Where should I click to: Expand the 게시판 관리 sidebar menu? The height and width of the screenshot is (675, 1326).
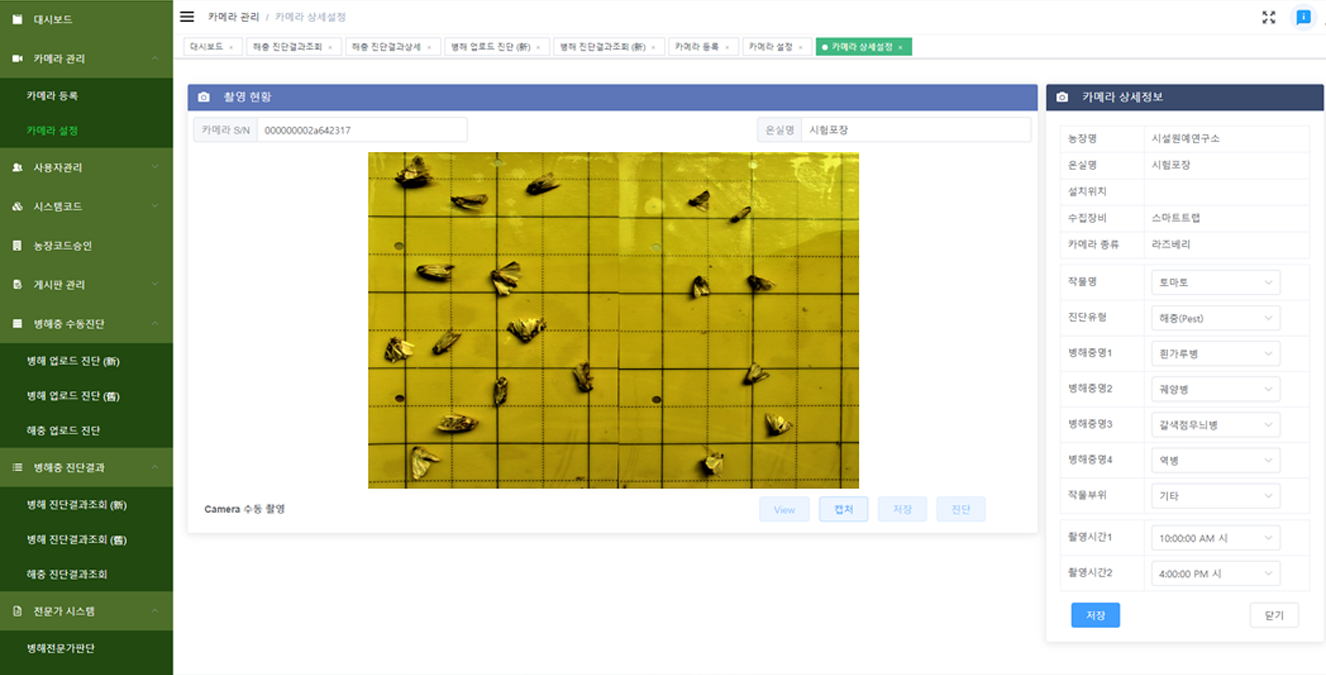[155, 285]
